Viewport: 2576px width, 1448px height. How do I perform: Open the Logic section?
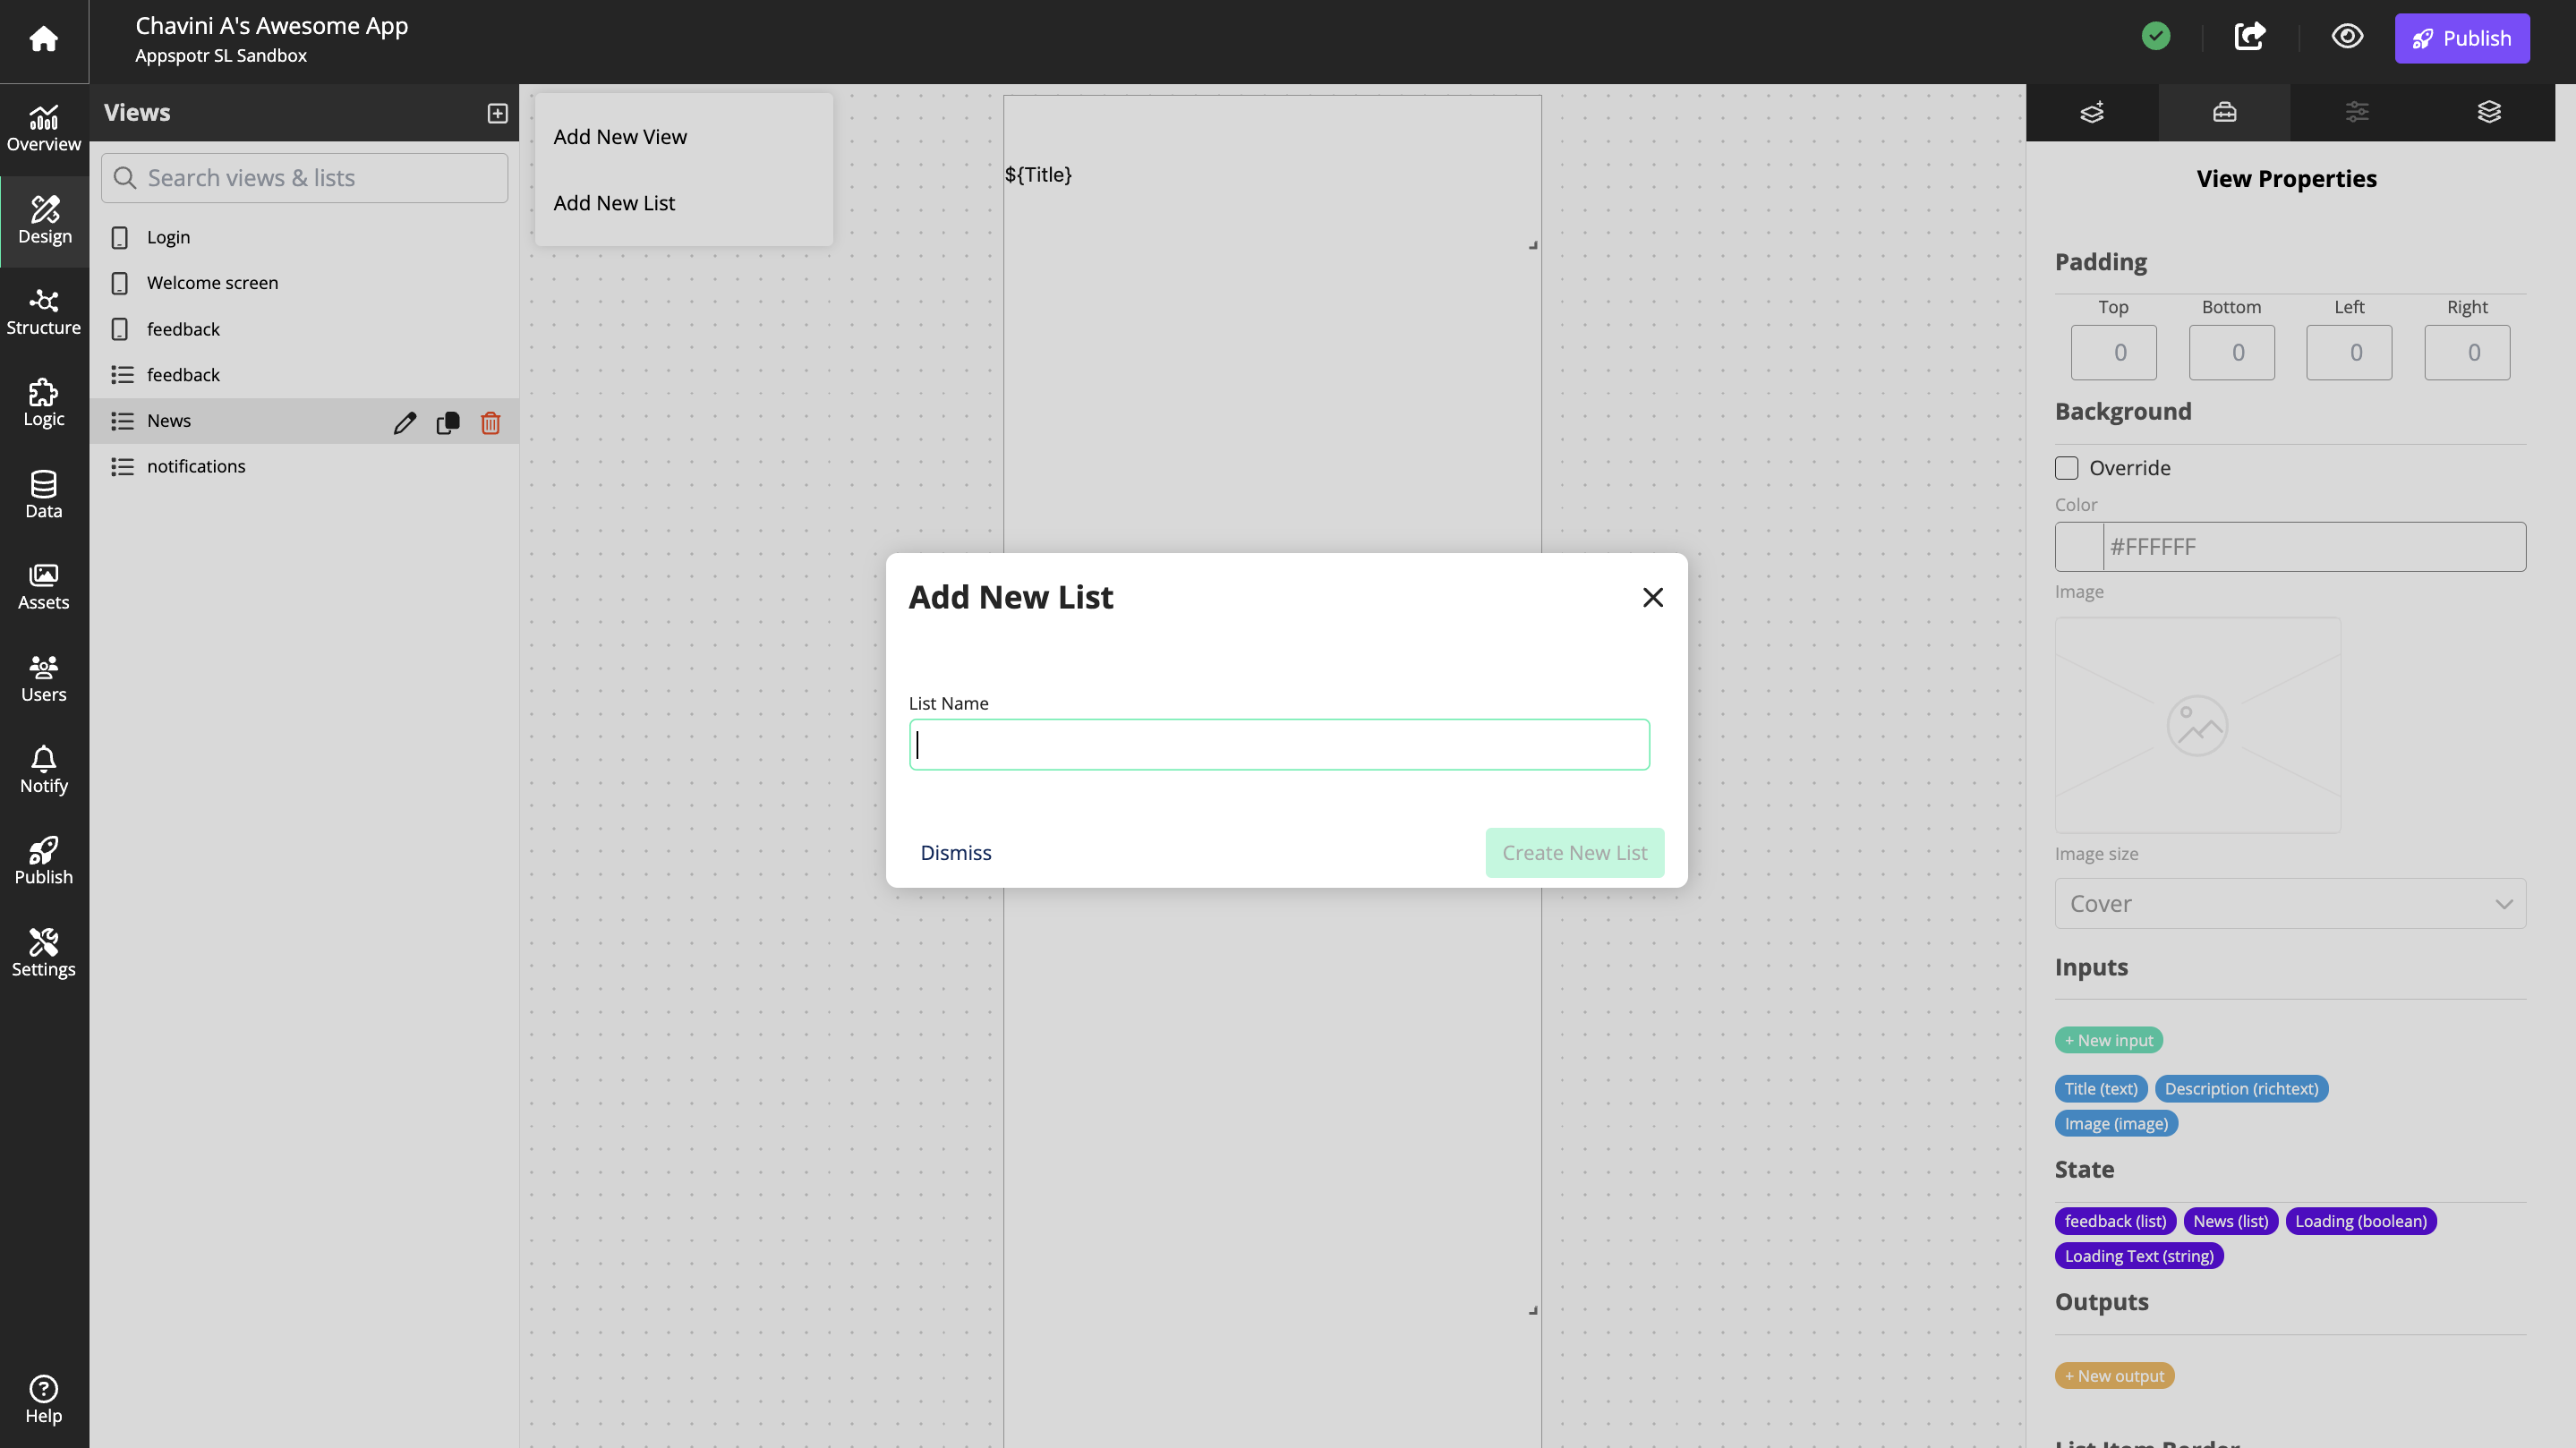(44, 404)
